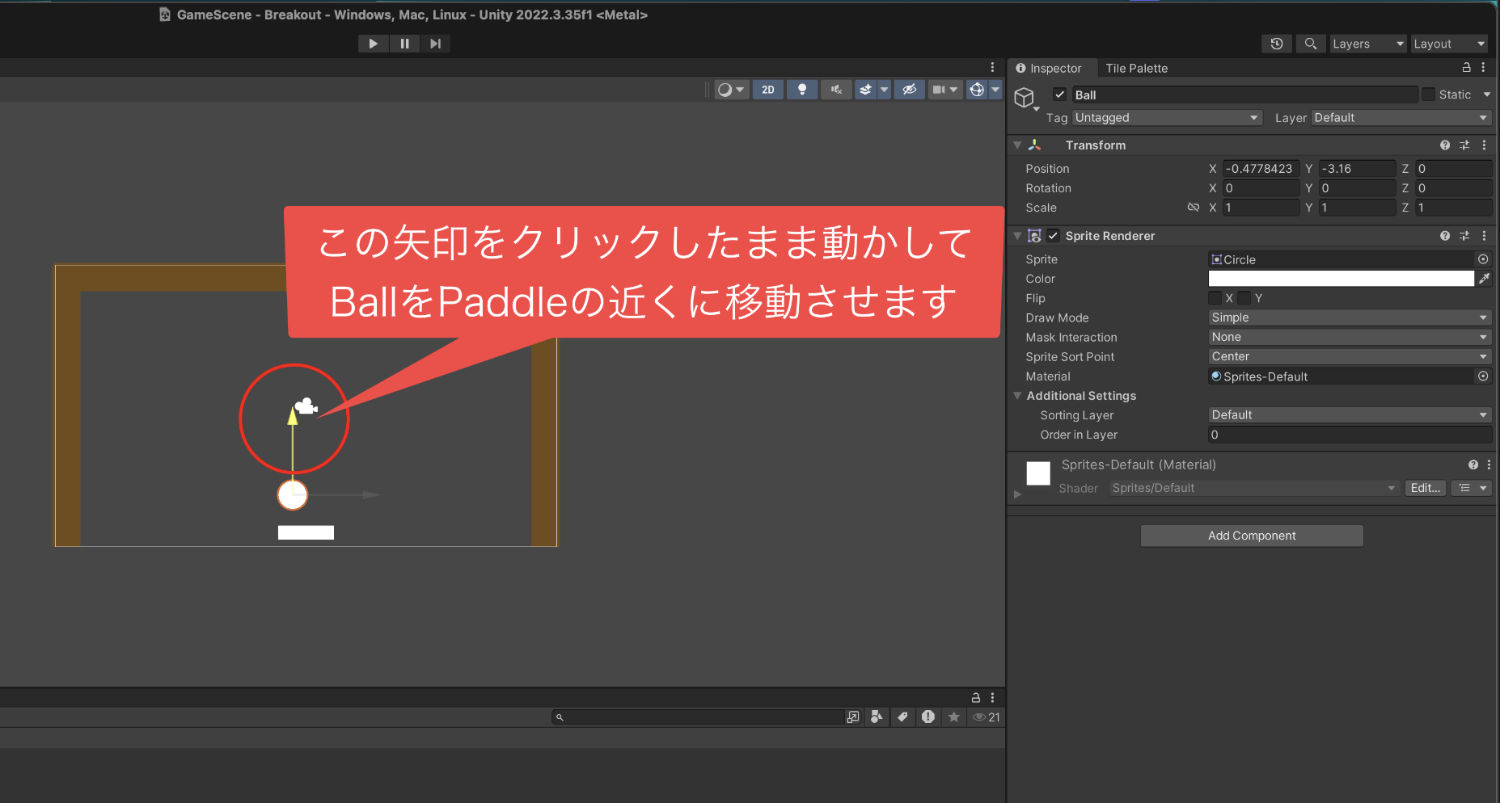
Task: Click the Sprites-Default material thumbnail
Action: point(1038,473)
